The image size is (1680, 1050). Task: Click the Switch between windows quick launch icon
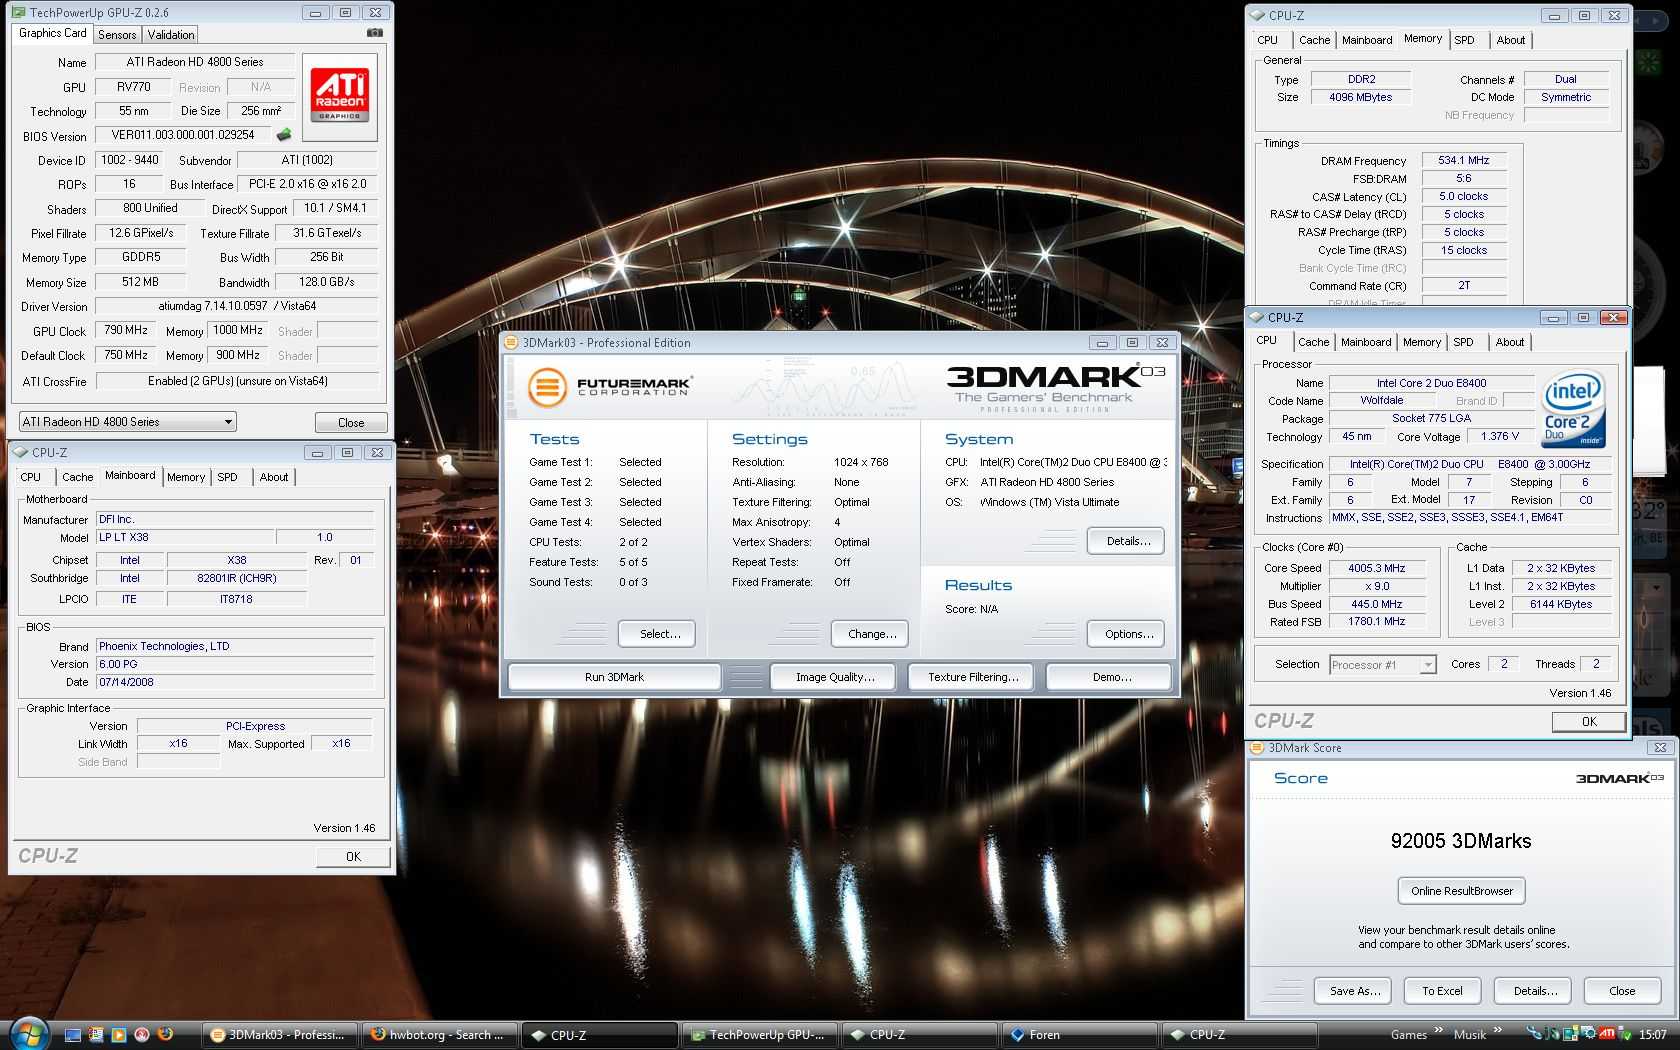[x=96, y=1035]
